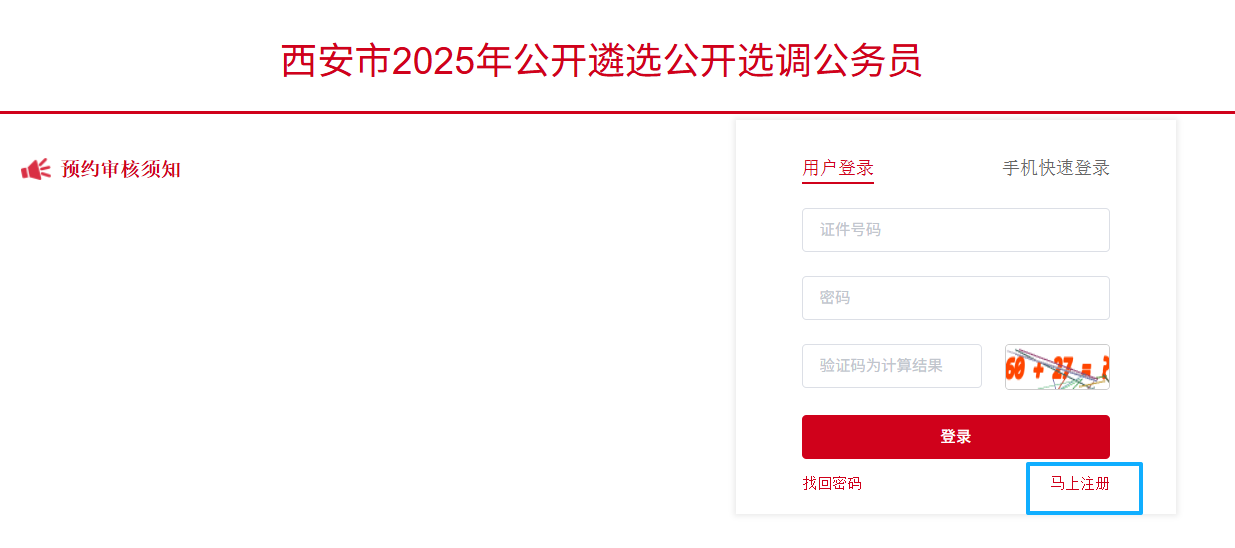The height and width of the screenshot is (548, 1235).
Task: Click the red megaphone announcement icon
Action: coord(35,170)
